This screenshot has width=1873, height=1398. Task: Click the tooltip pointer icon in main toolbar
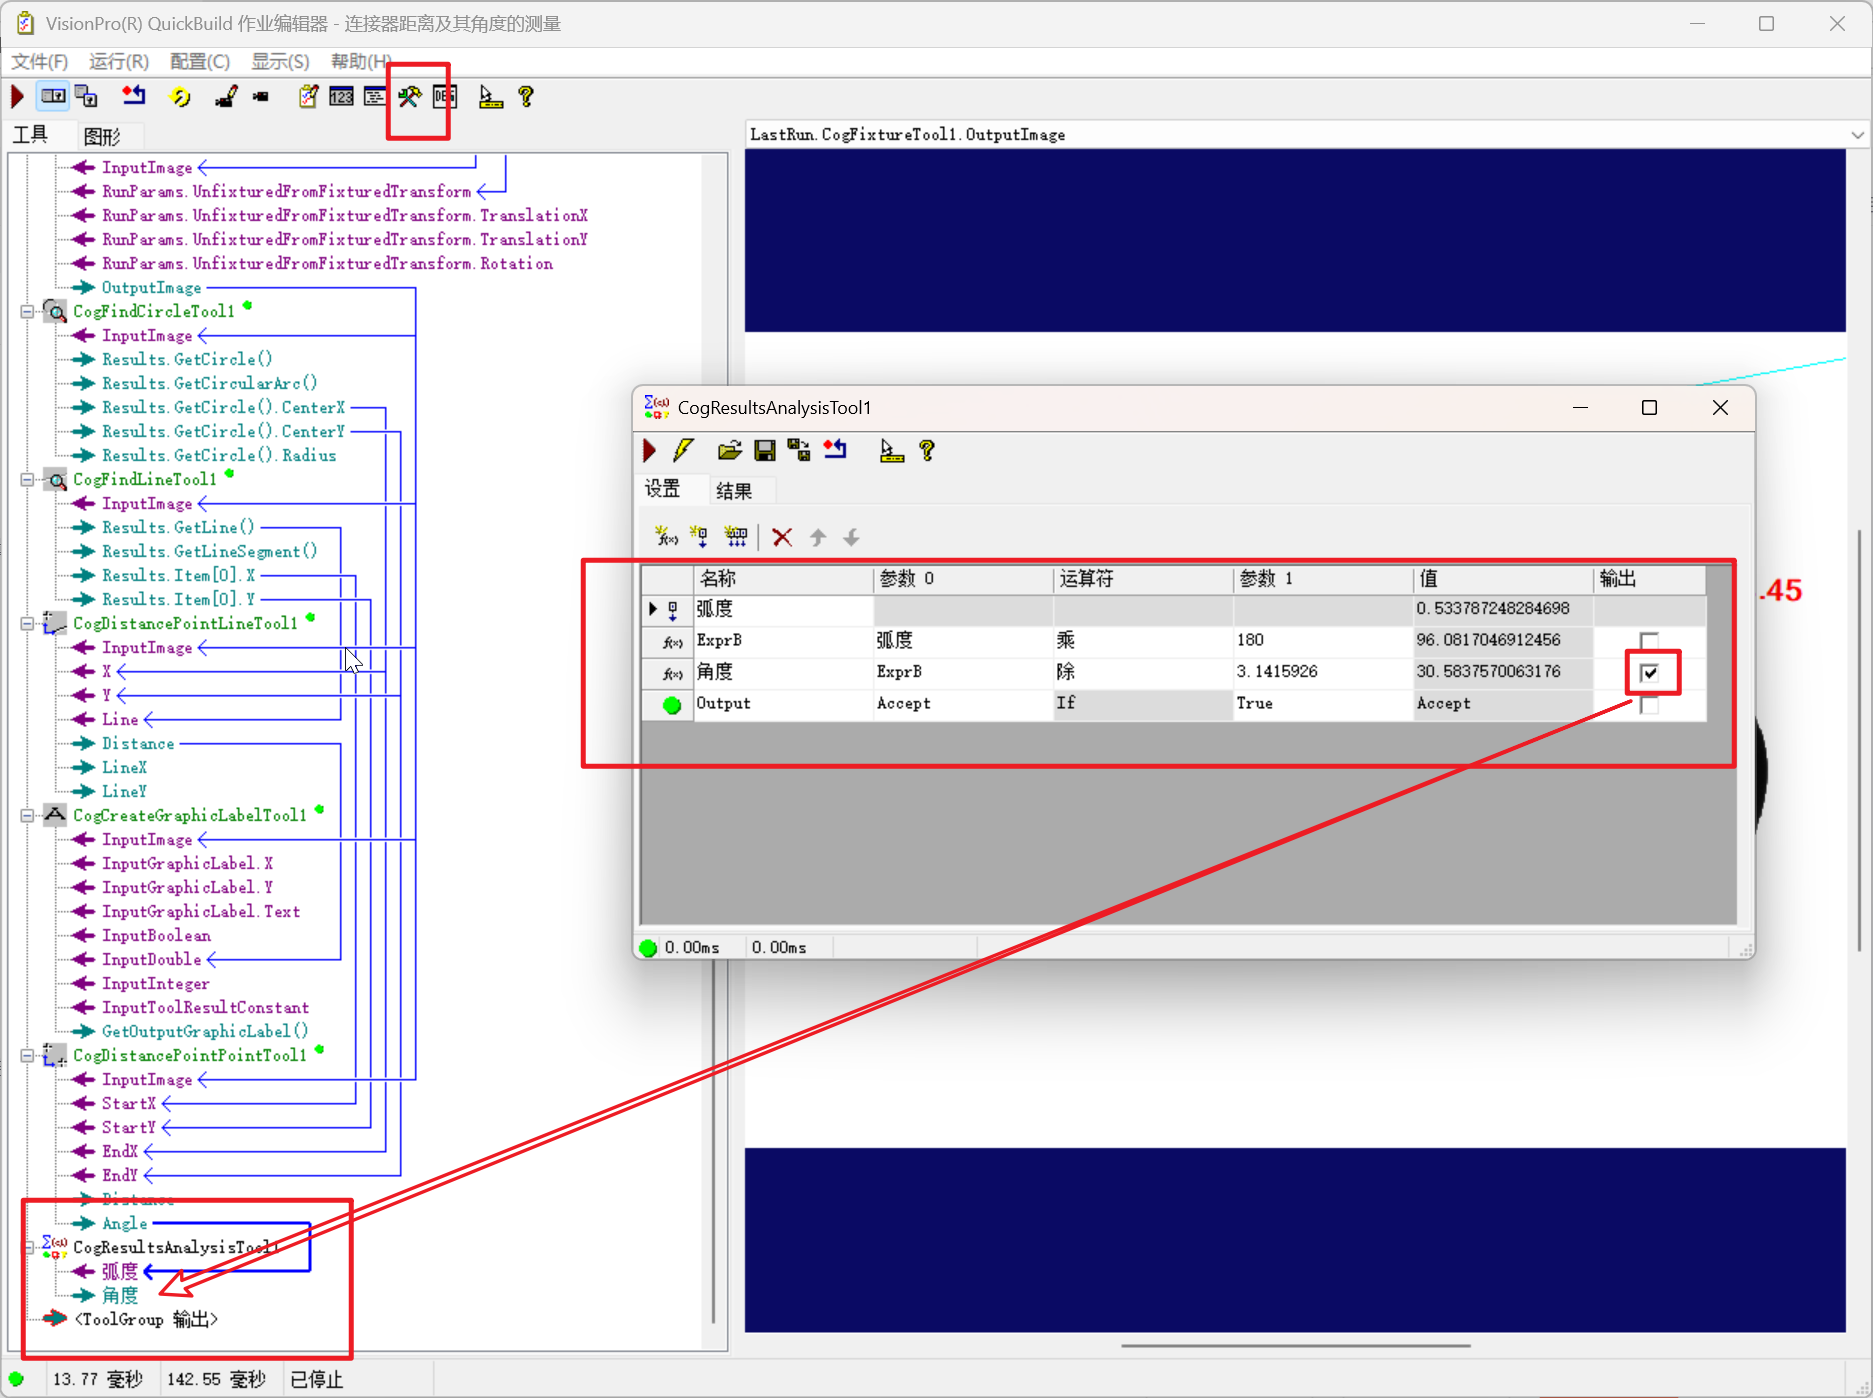tap(490, 97)
